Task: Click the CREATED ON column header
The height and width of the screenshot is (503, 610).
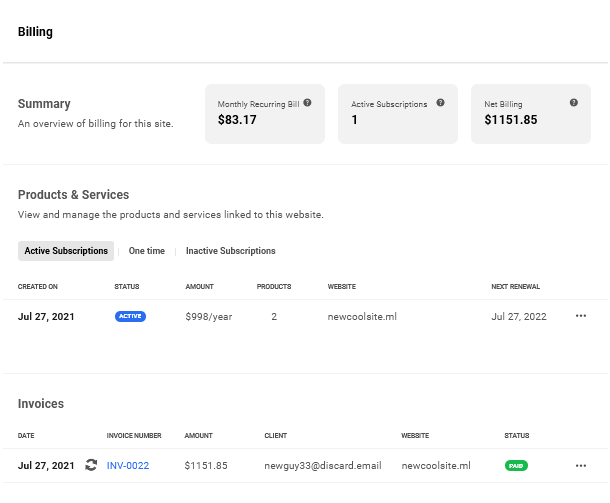Action: (38, 287)
